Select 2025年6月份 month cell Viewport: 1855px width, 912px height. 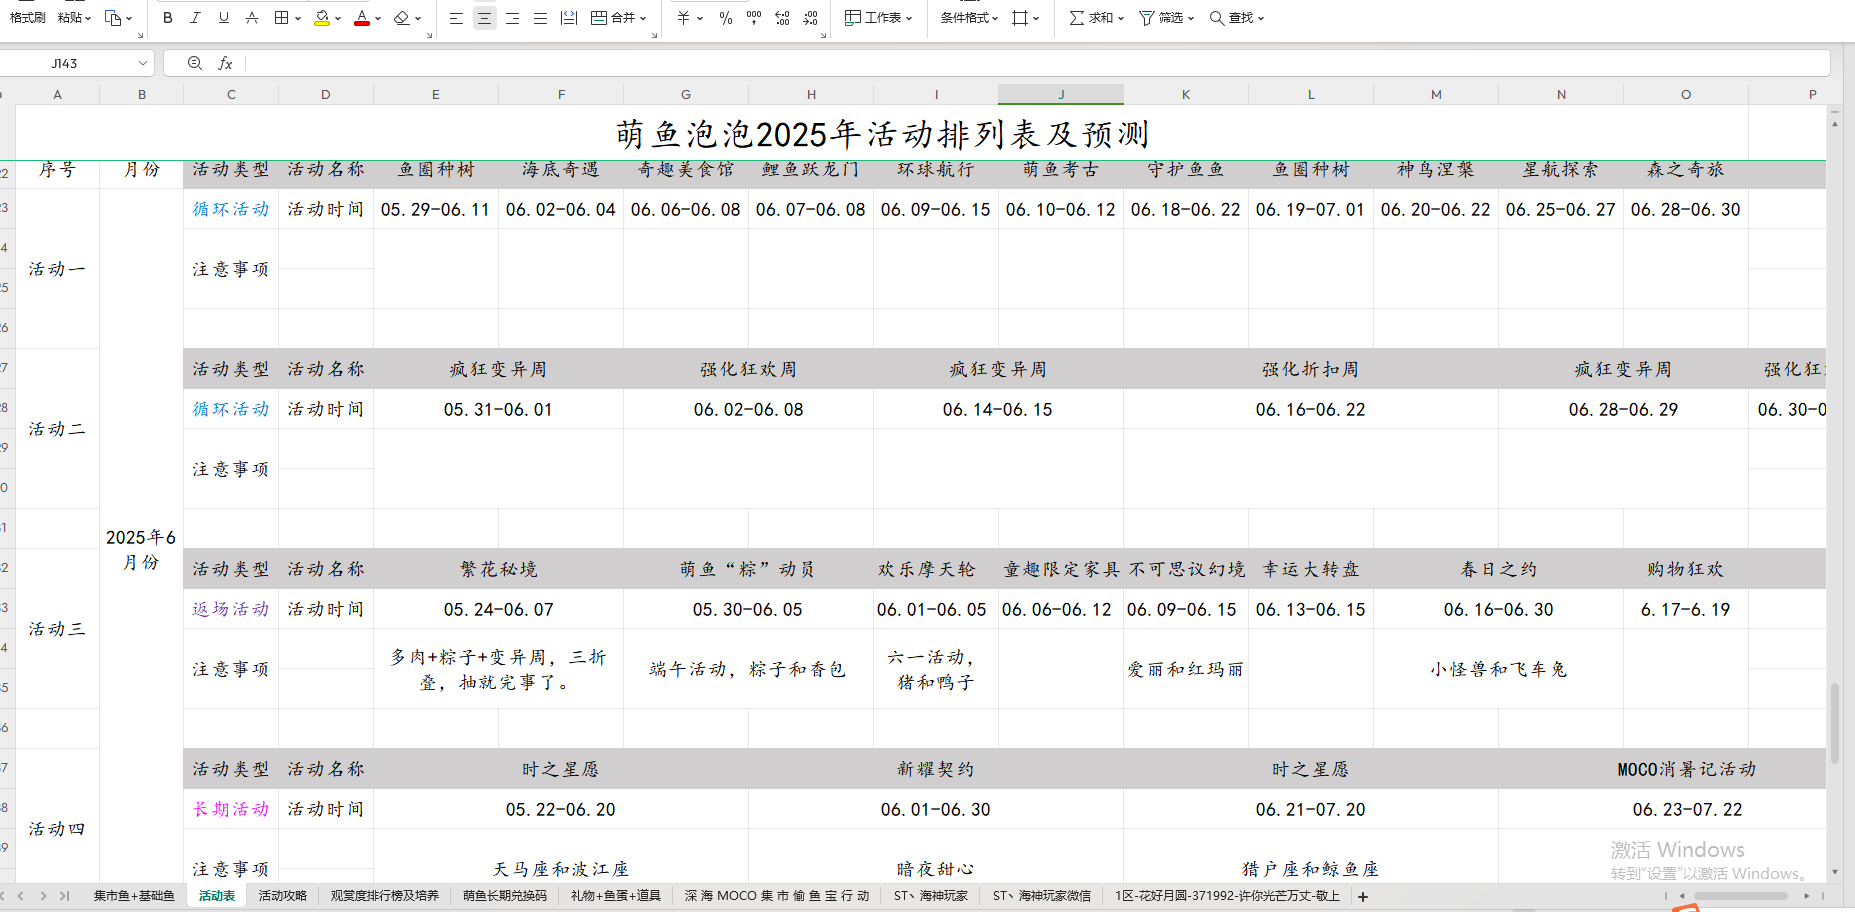pos(141,549)
